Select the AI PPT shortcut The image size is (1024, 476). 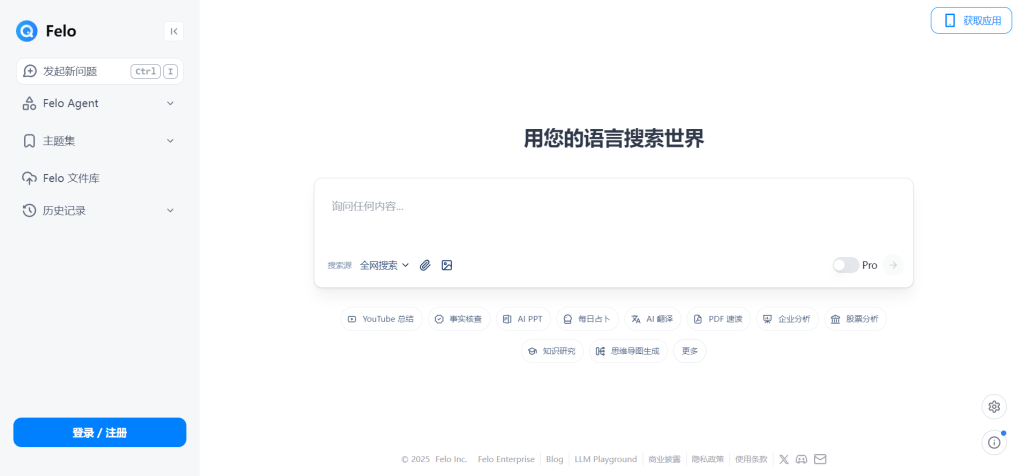(x=524, y=319)
